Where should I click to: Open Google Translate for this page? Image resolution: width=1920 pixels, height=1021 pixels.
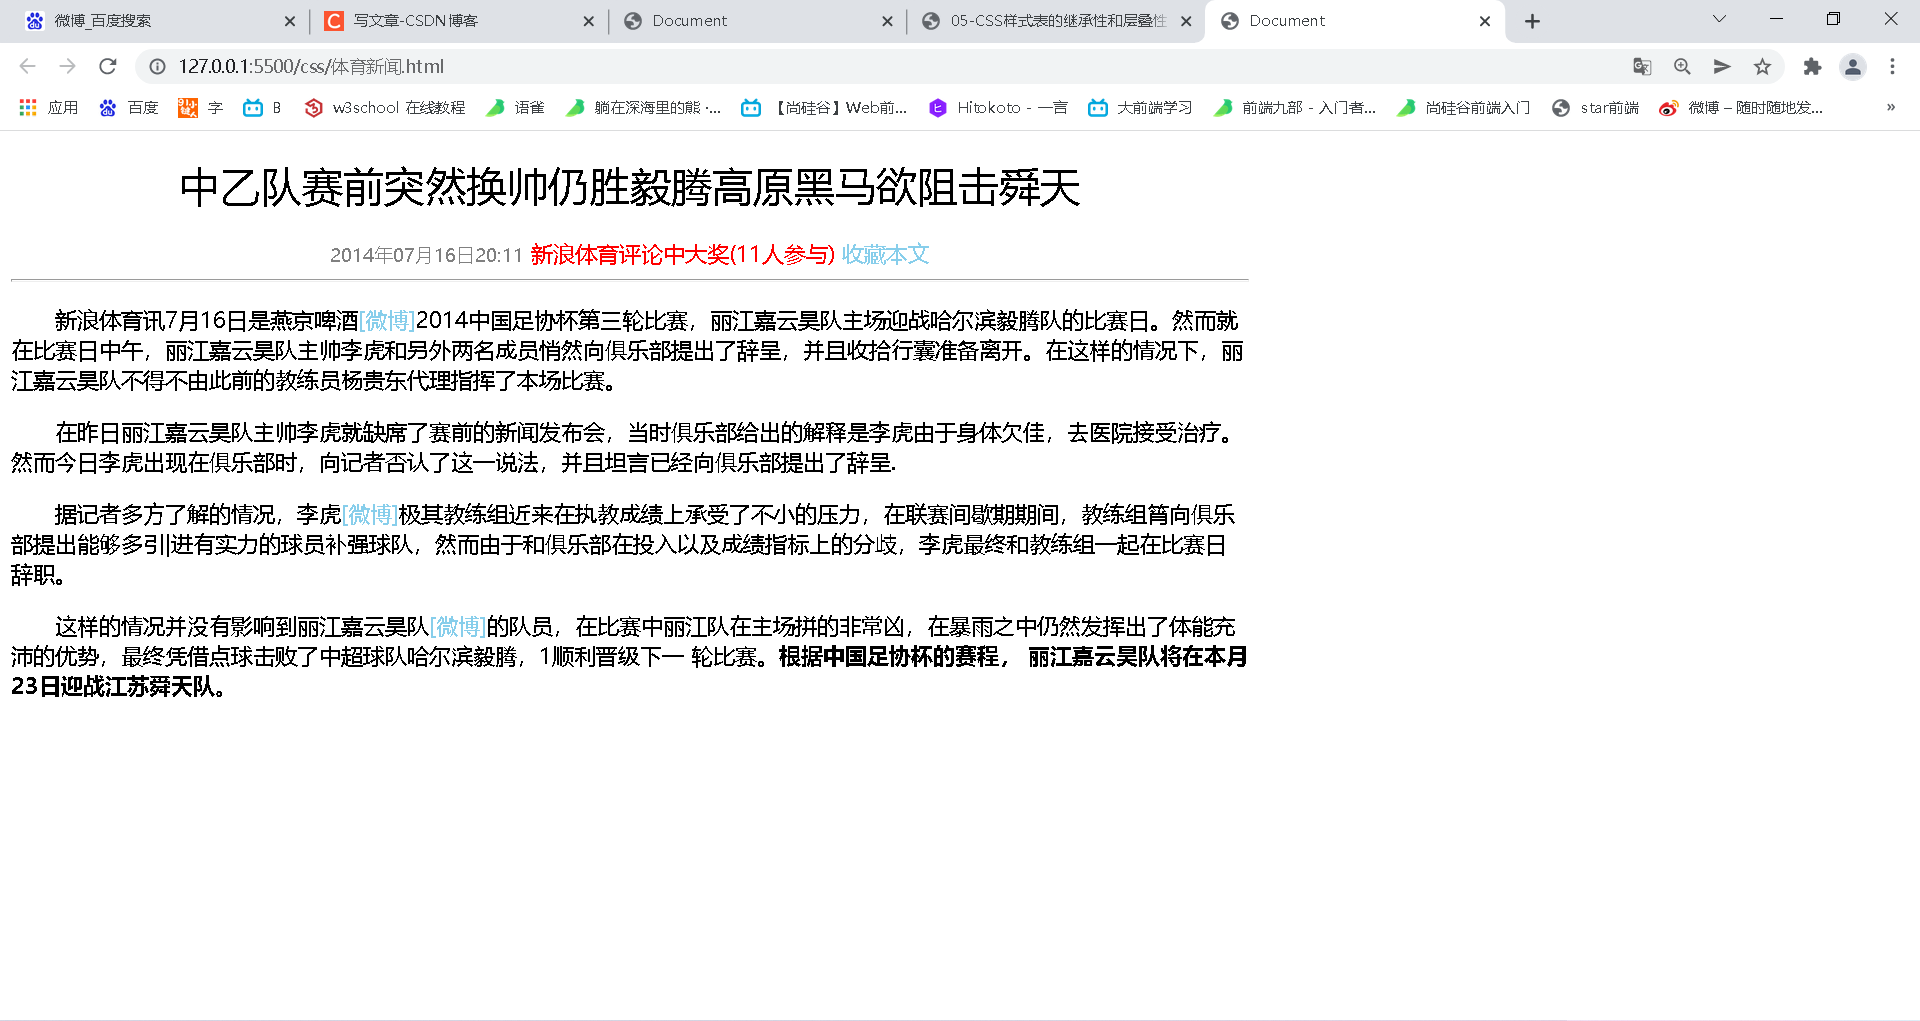1641,66
